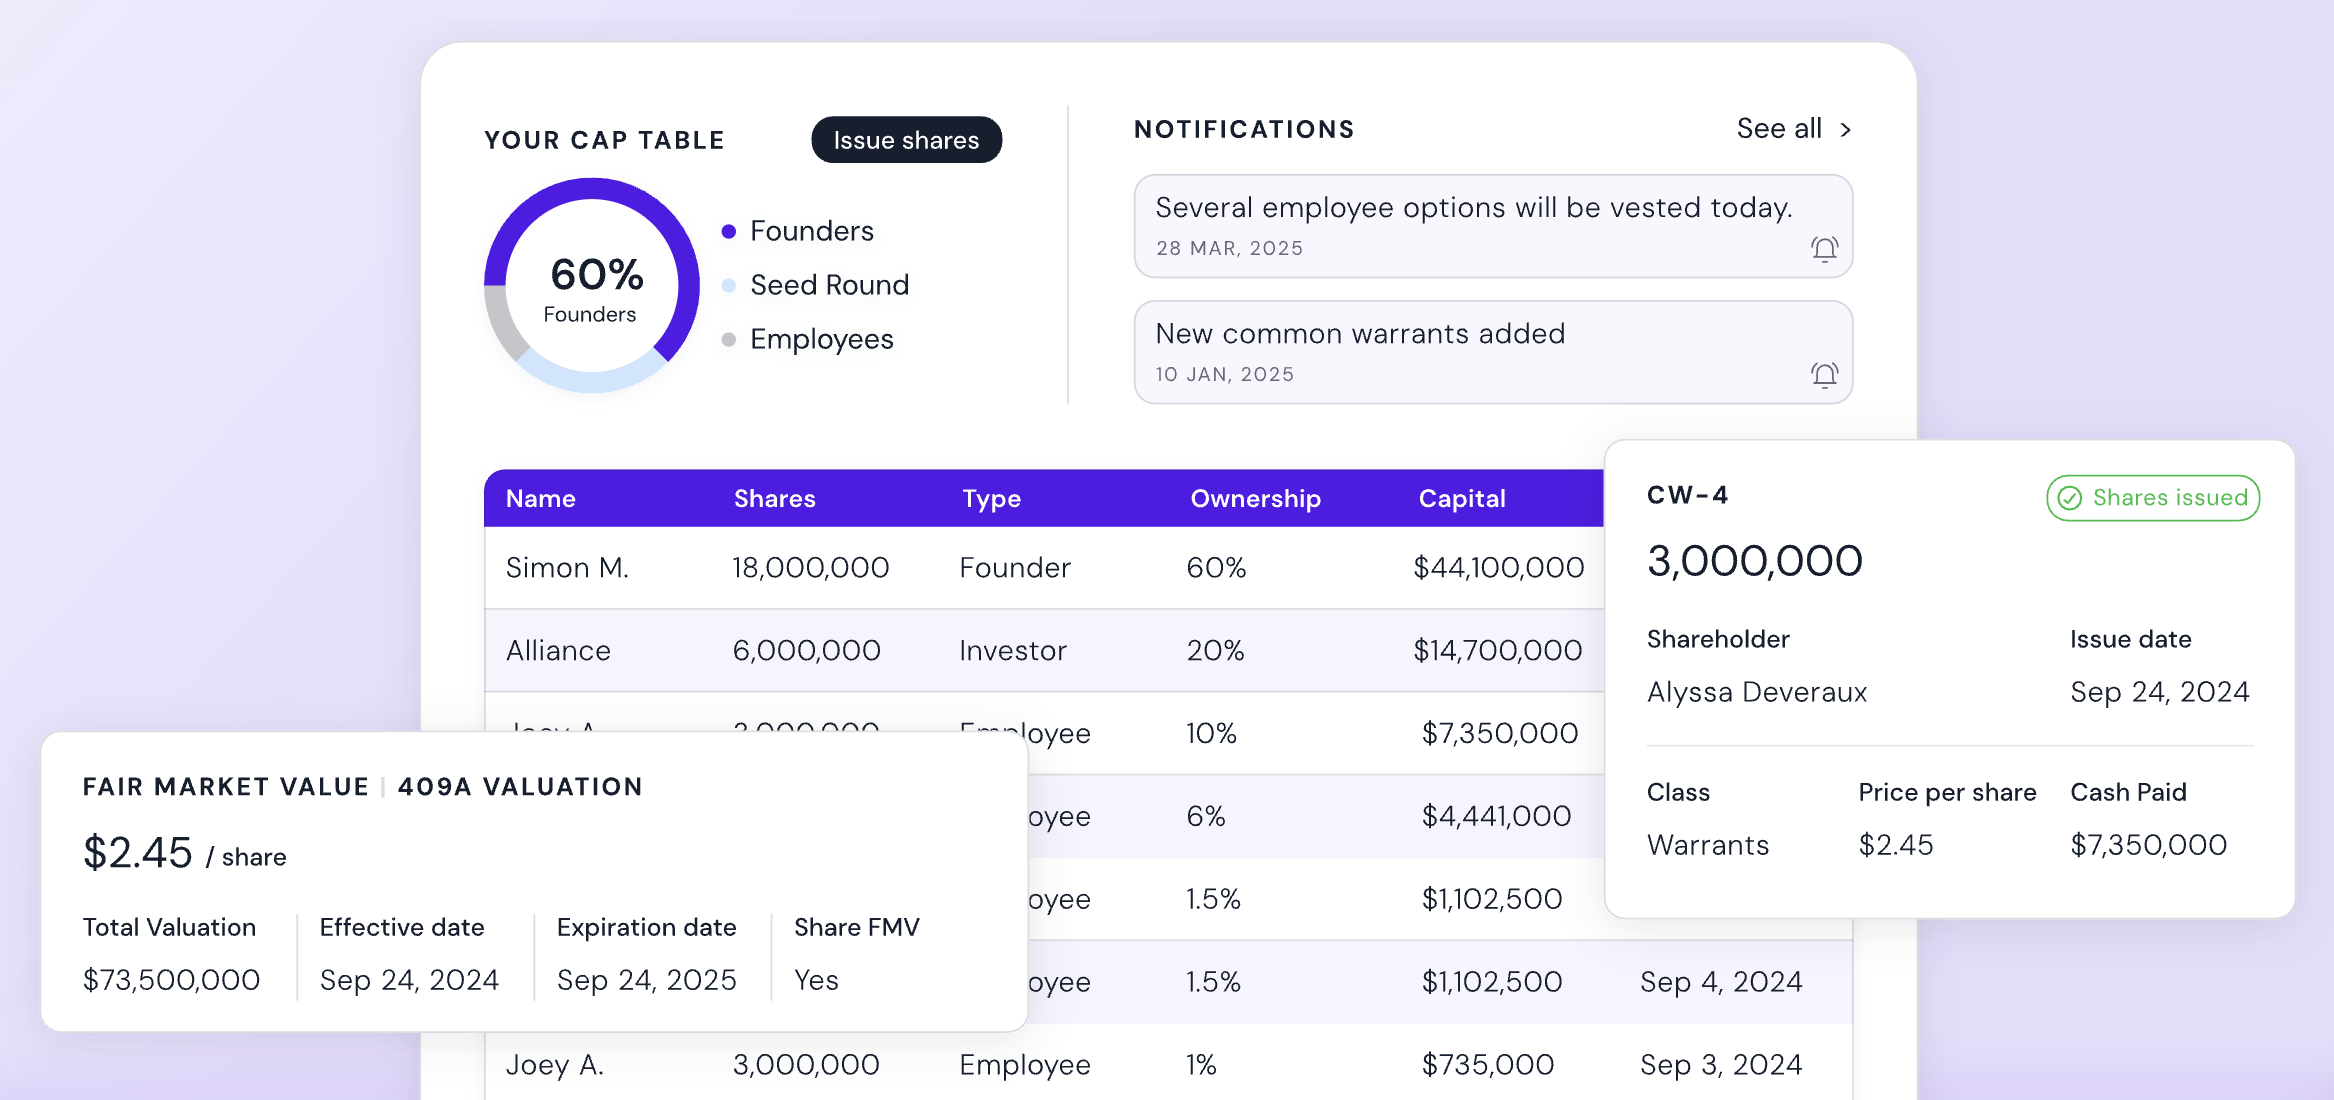Open the Alliance investor row
Screen dimensions: 2334x1100
[1044, 650]
